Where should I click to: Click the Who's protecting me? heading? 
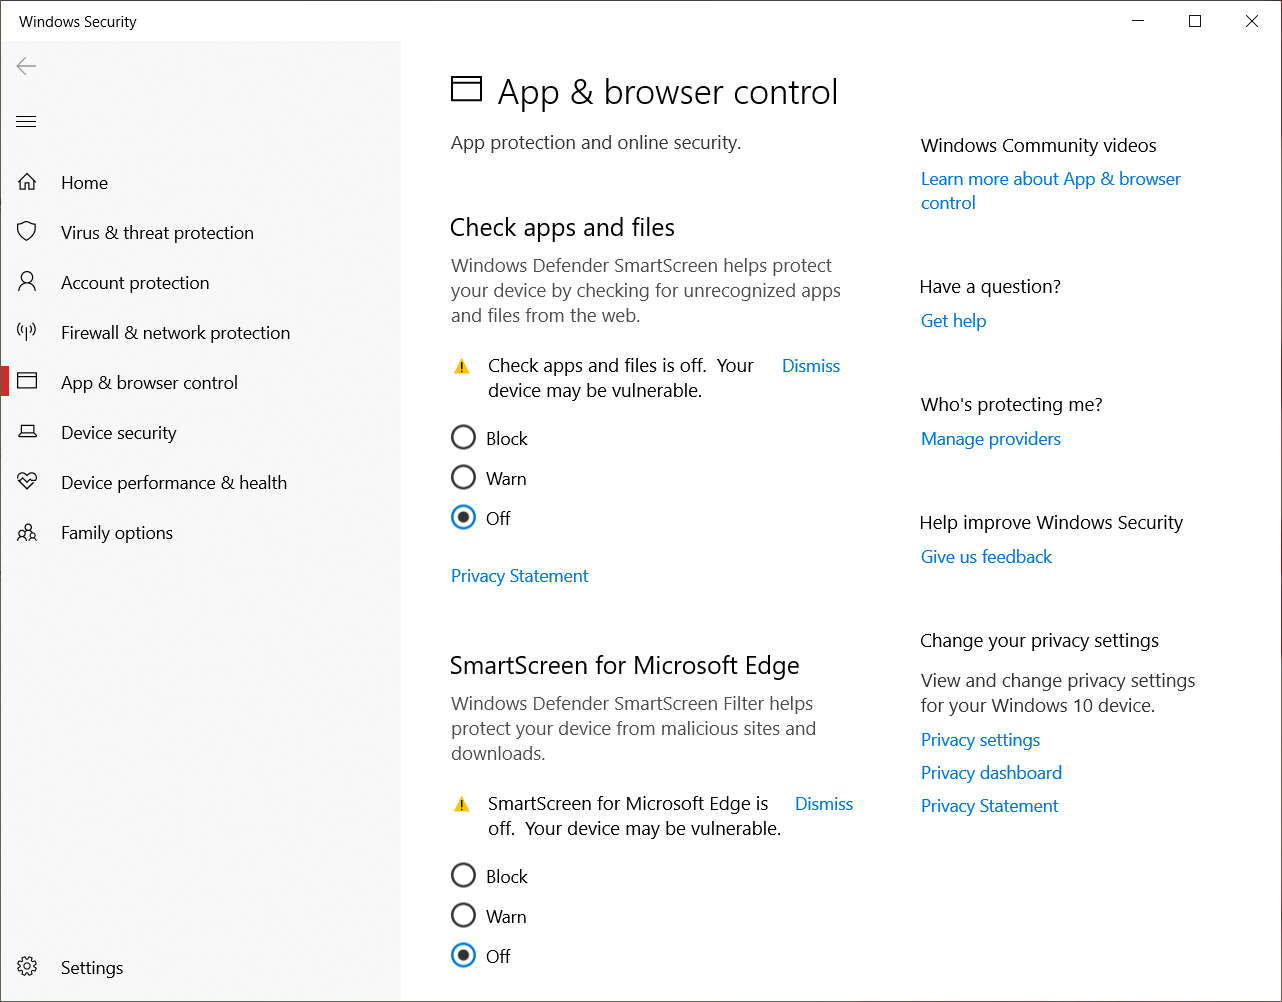pyautogui.click(x=1011, y=405)
